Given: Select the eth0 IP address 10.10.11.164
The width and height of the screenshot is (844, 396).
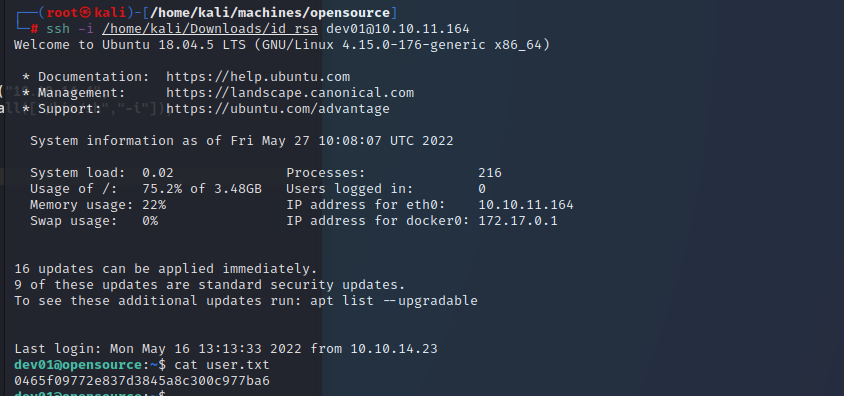Looking at the screenshot, I should (x=526, y=205).
